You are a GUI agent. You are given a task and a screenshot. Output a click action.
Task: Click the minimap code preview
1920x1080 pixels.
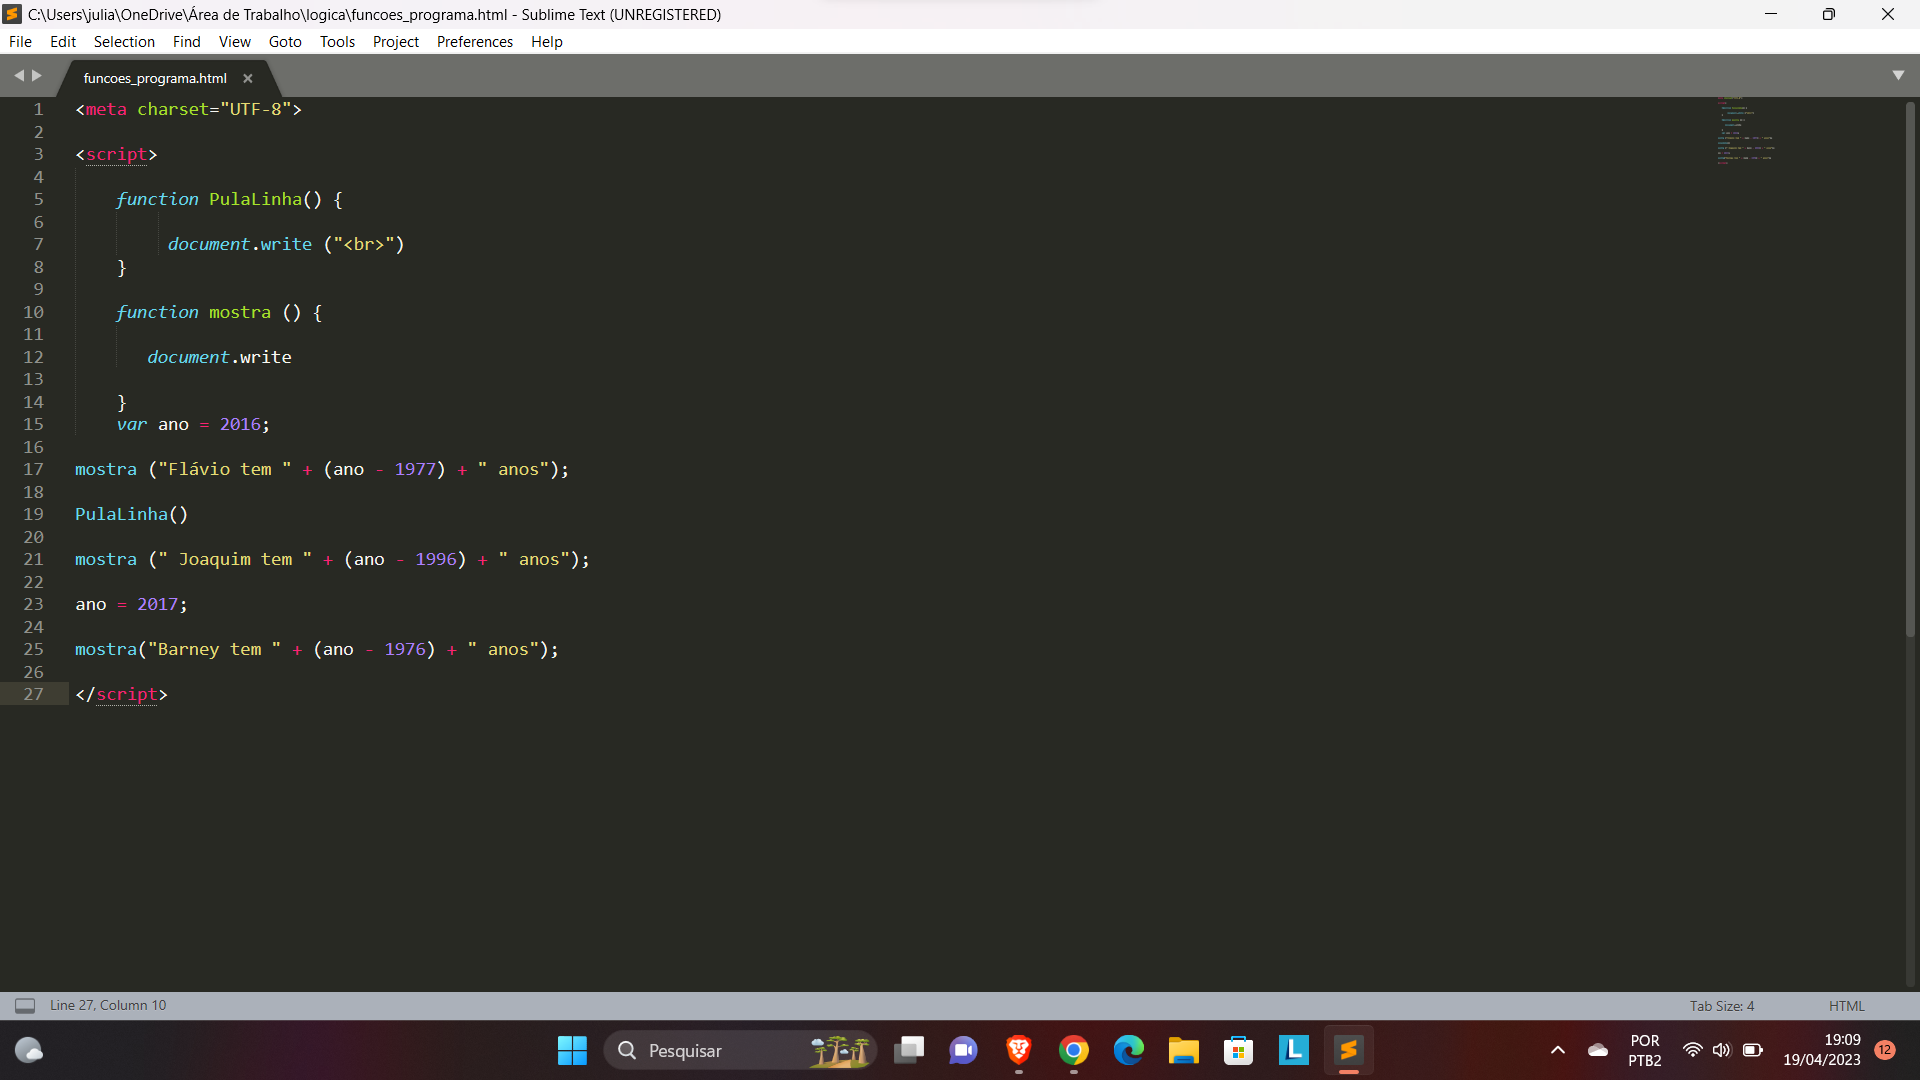click(1745, 130)
